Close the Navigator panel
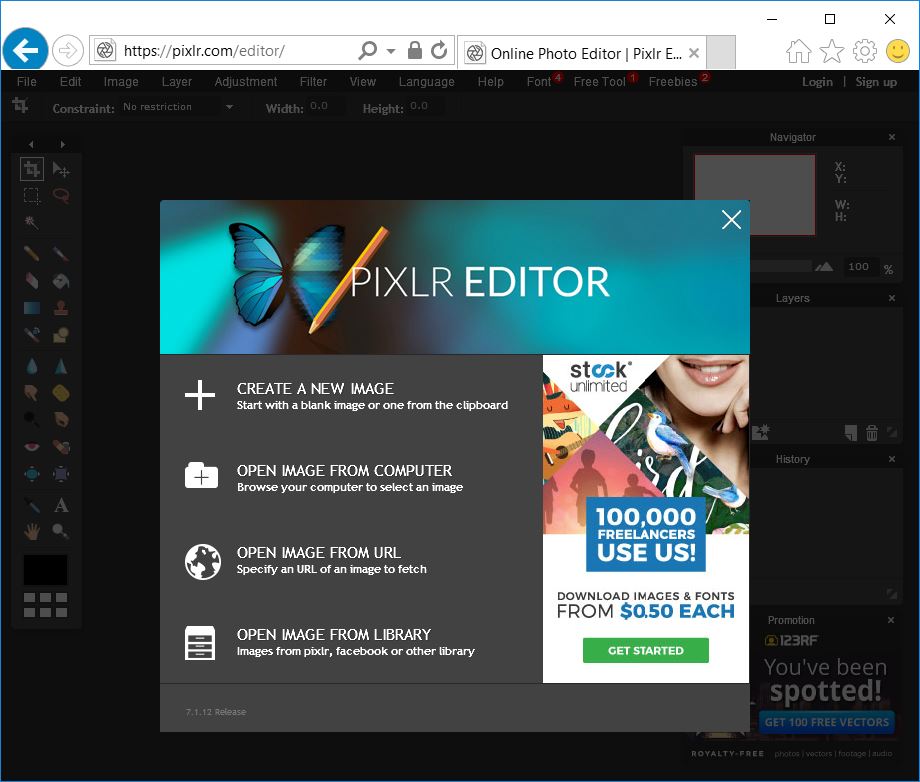 pyautogui.click(x=892, y=137)
